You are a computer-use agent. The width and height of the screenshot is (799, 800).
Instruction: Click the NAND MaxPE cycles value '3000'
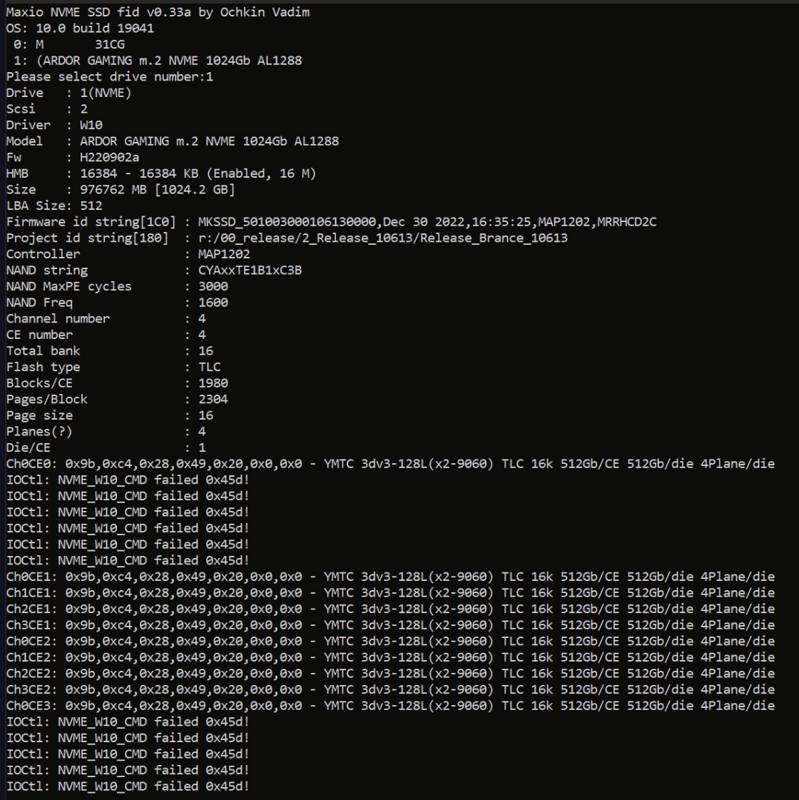[213, 287]
